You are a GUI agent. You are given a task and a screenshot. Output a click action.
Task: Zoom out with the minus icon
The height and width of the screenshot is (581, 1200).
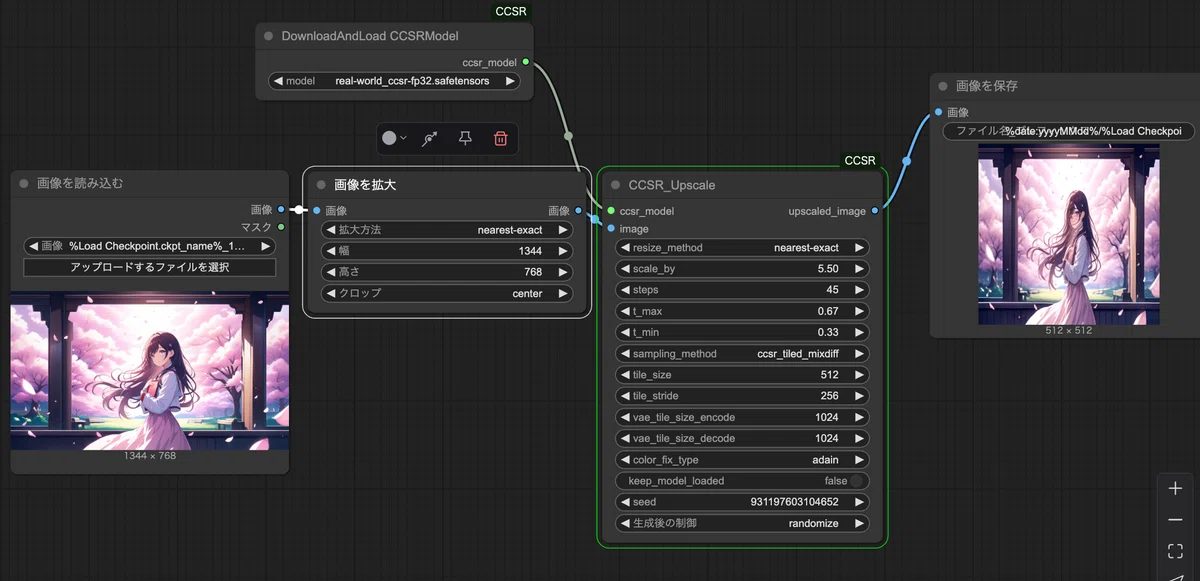1175,520
